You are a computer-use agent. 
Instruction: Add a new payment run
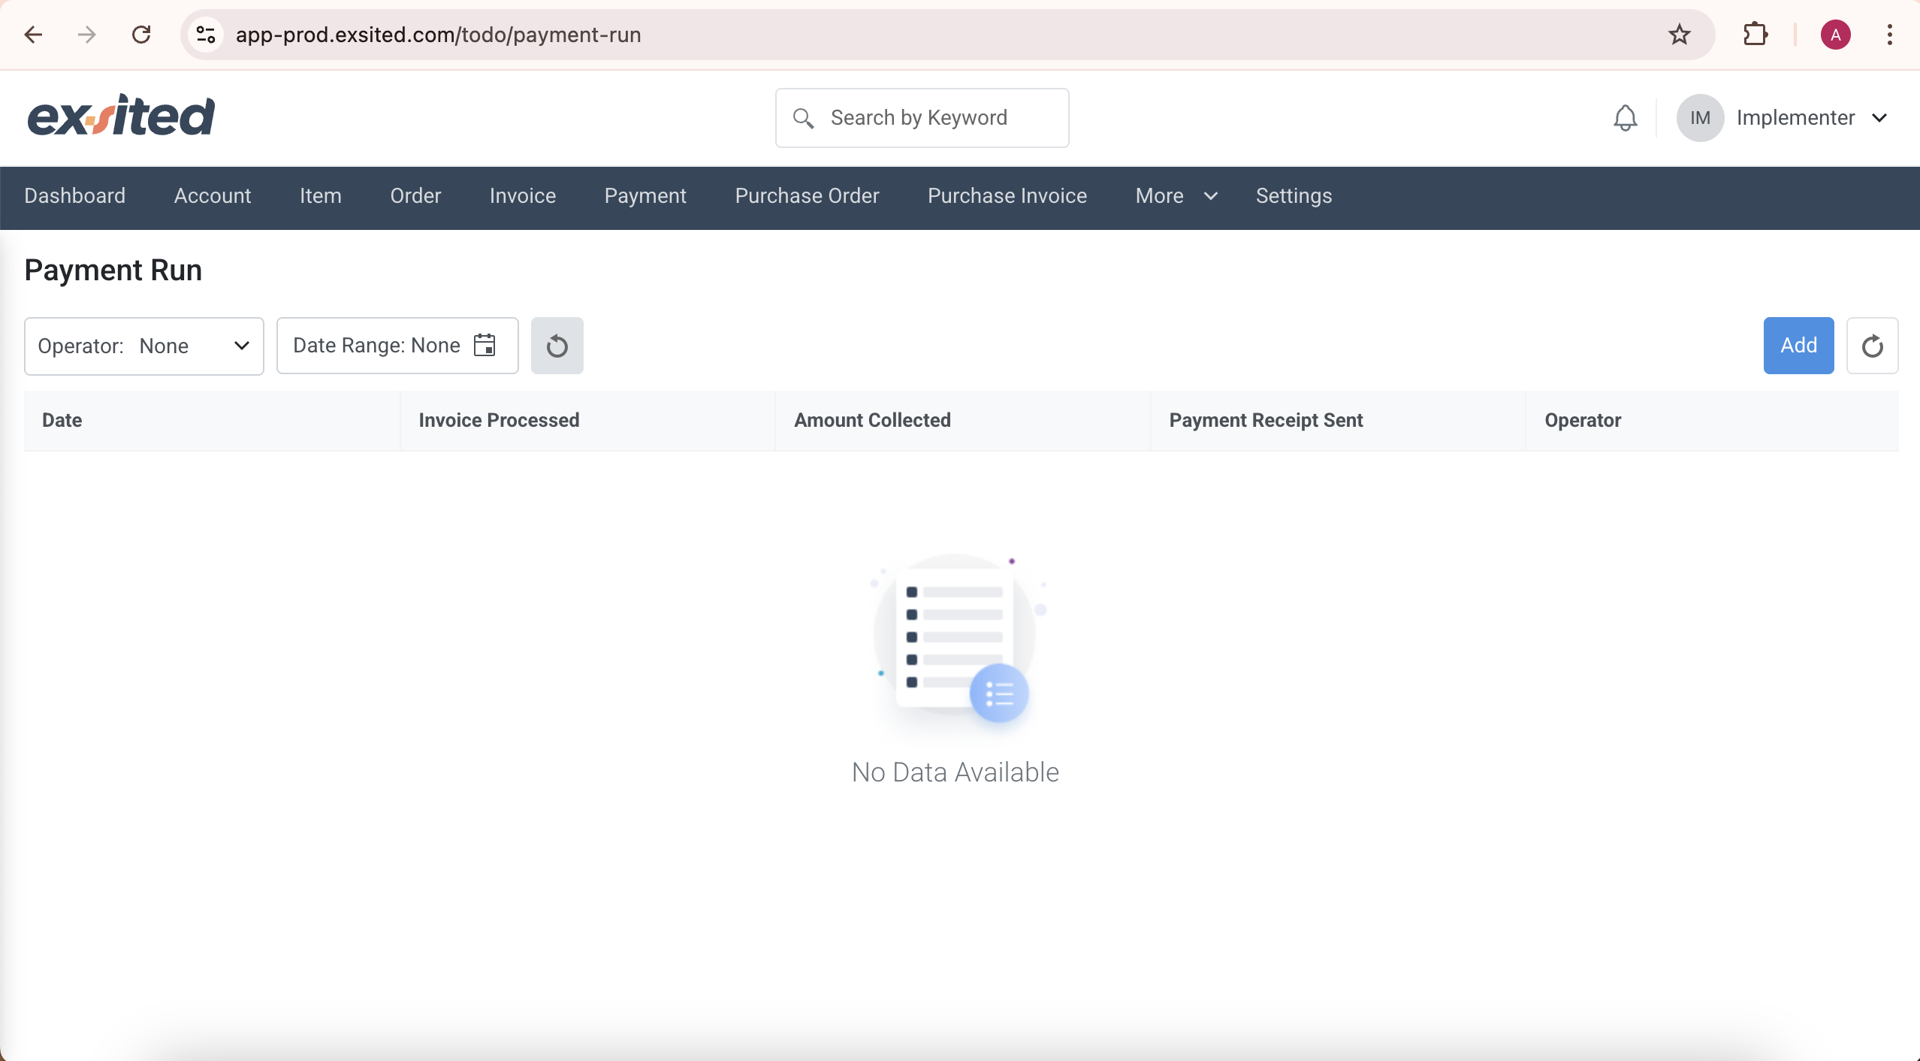coord(1798,346)
